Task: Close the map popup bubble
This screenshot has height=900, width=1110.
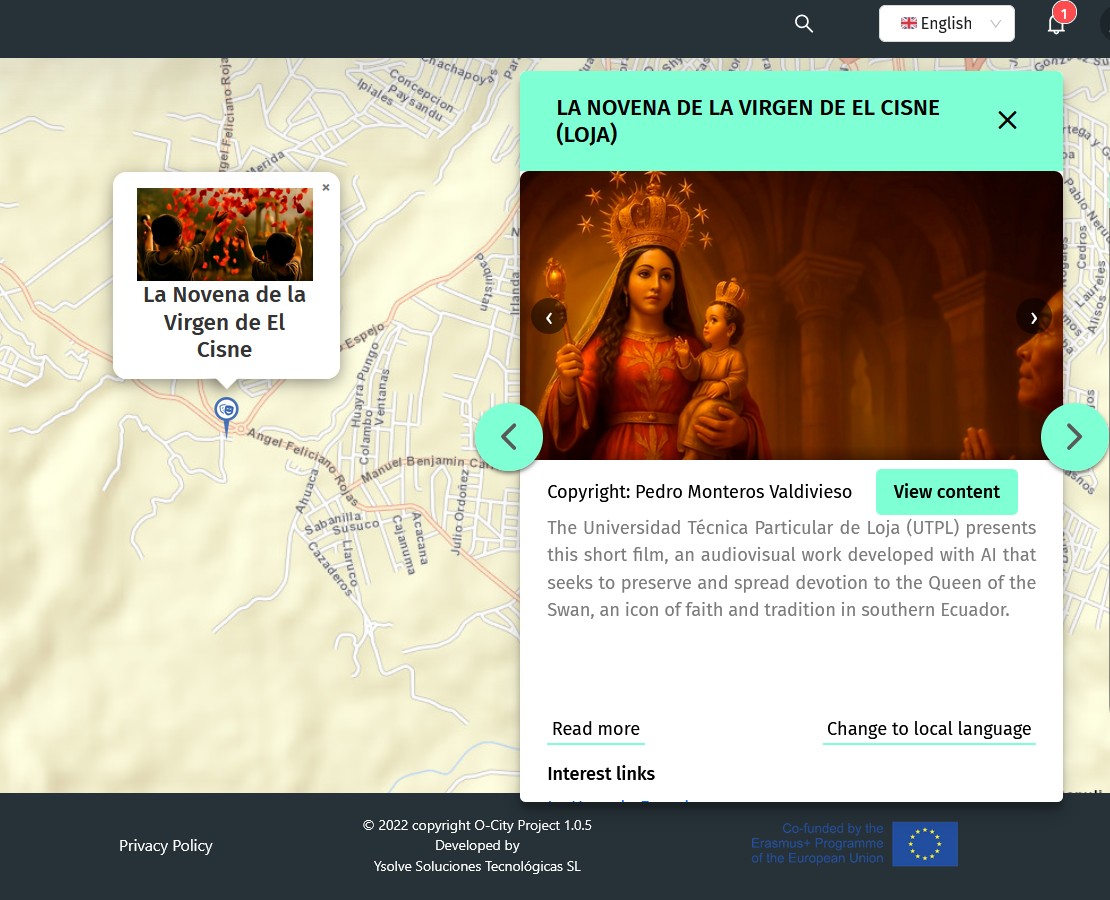Action: coord(326,188)
